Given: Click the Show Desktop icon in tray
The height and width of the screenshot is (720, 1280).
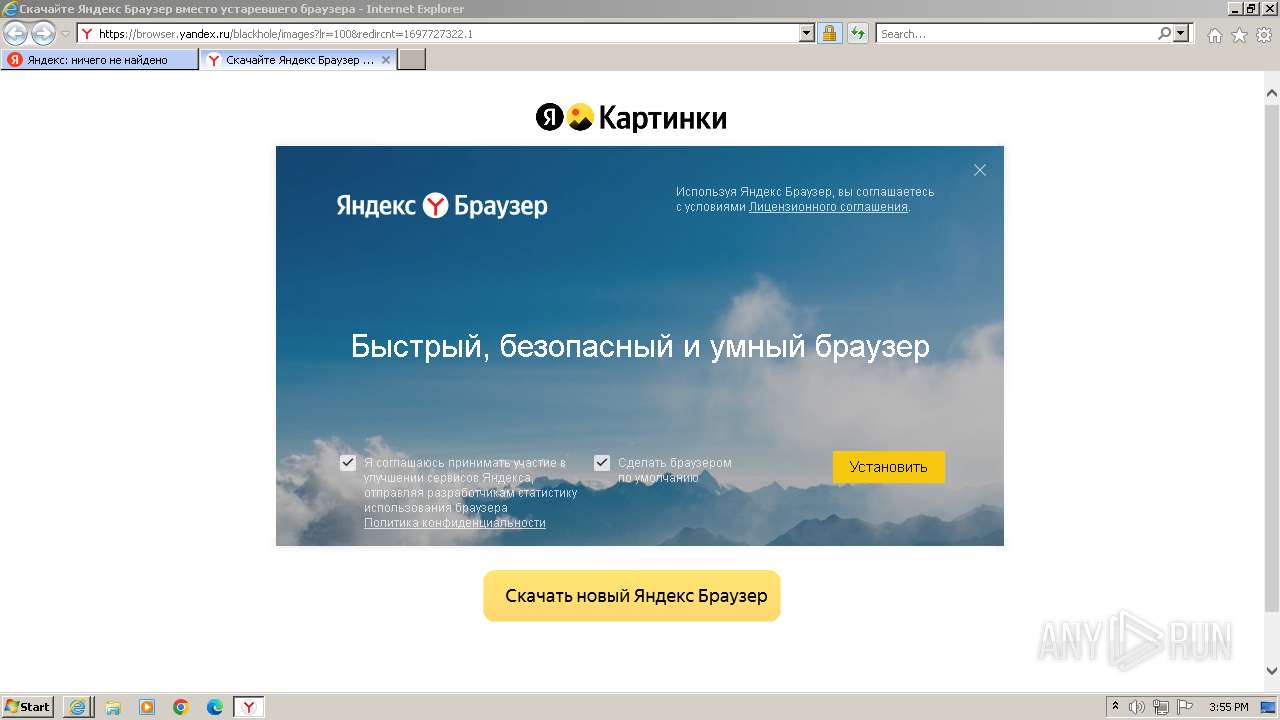Looking at the screenshot, I should 1268,707.
